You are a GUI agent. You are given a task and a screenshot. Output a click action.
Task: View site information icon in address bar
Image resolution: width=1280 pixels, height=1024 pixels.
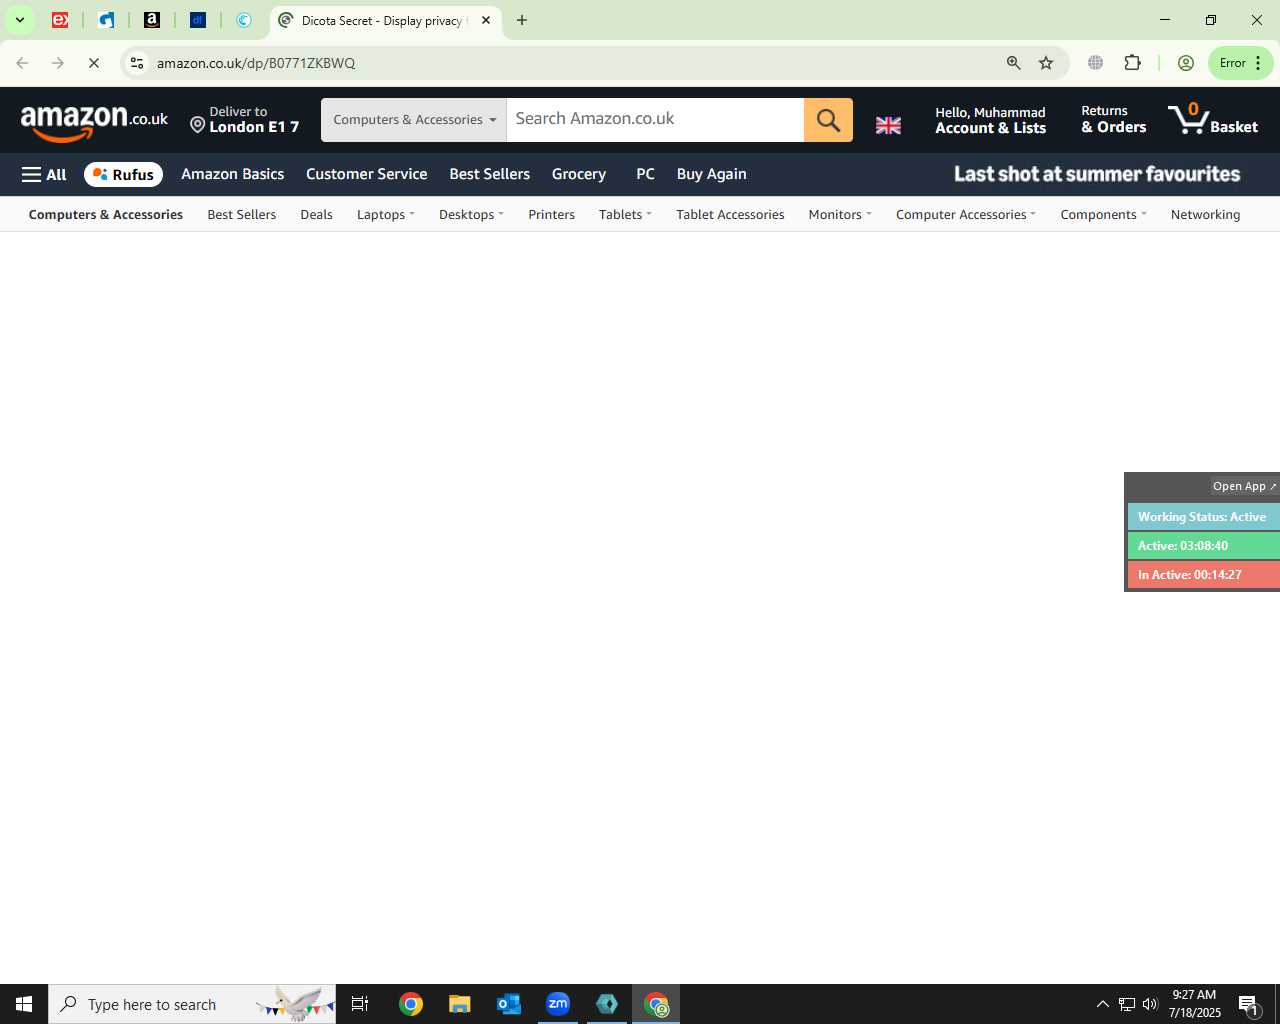137,63
